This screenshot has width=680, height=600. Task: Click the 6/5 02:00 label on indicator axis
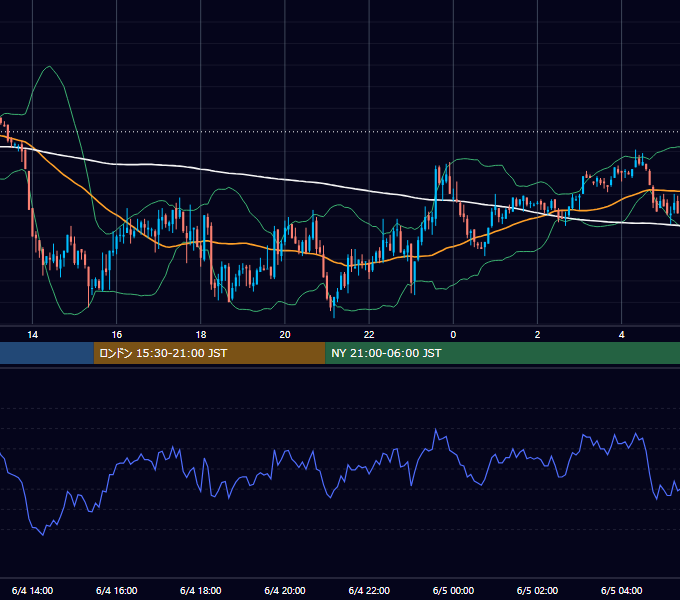coord(537,590)
